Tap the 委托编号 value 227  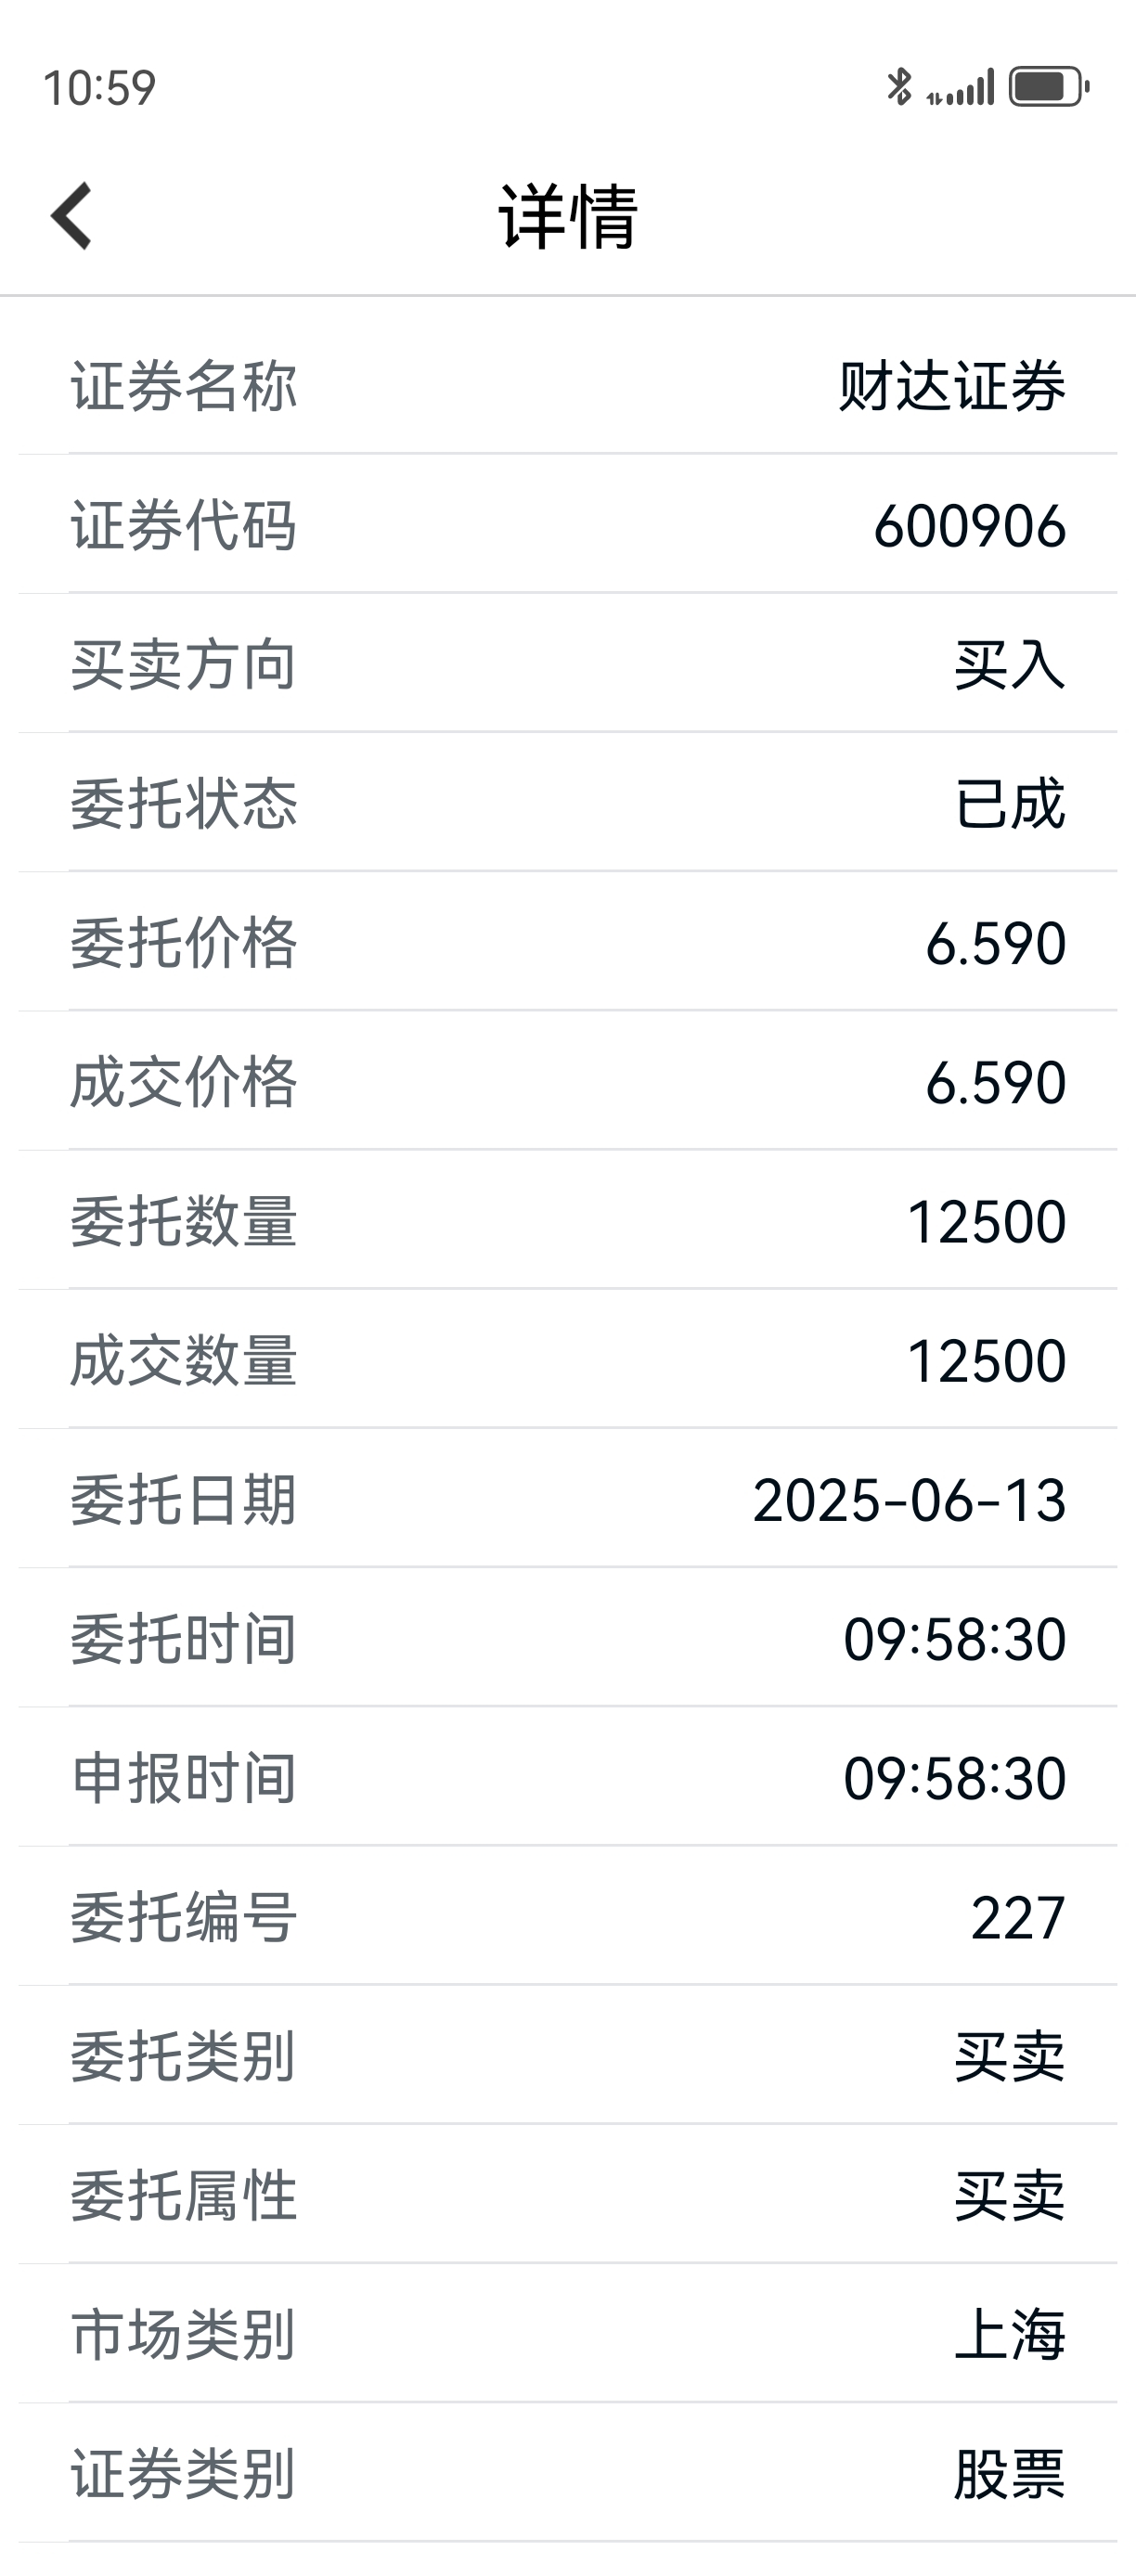1018,1918
